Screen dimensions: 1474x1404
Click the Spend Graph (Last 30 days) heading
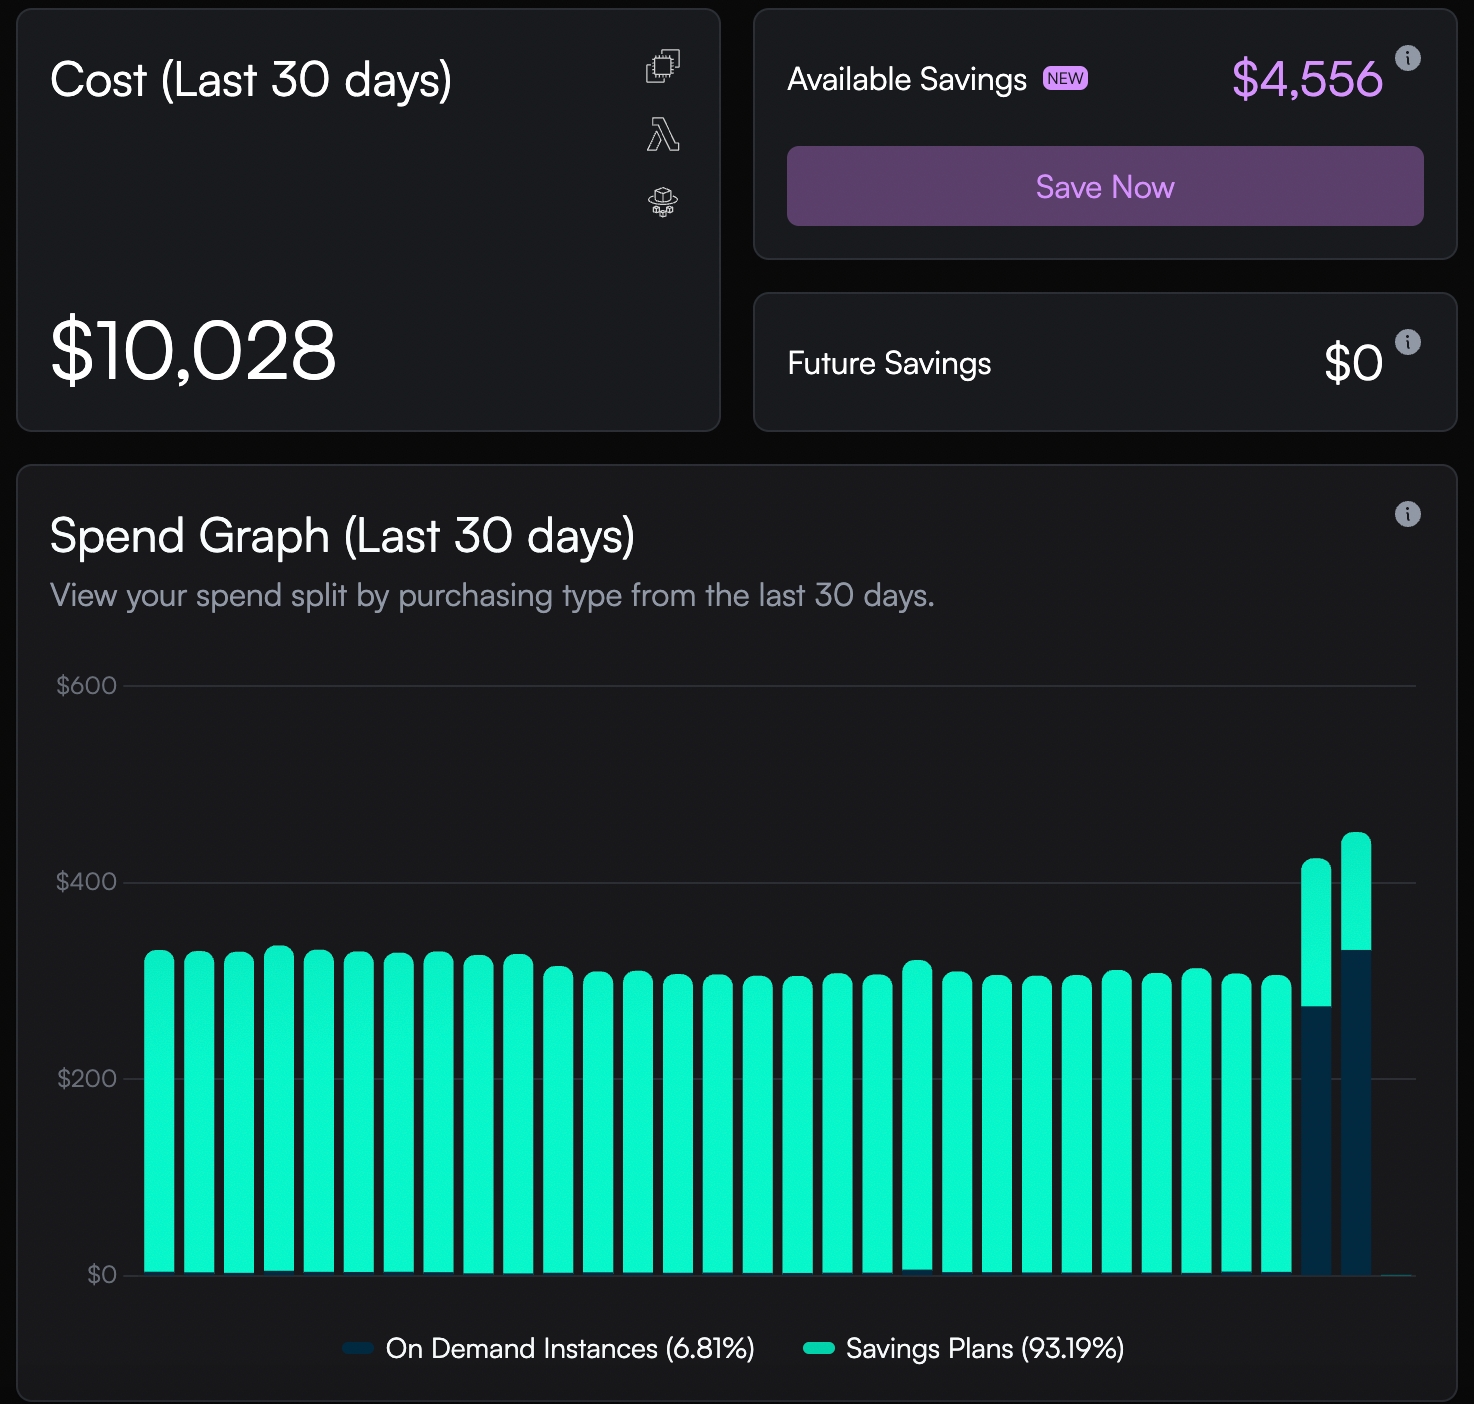(342, 536)
